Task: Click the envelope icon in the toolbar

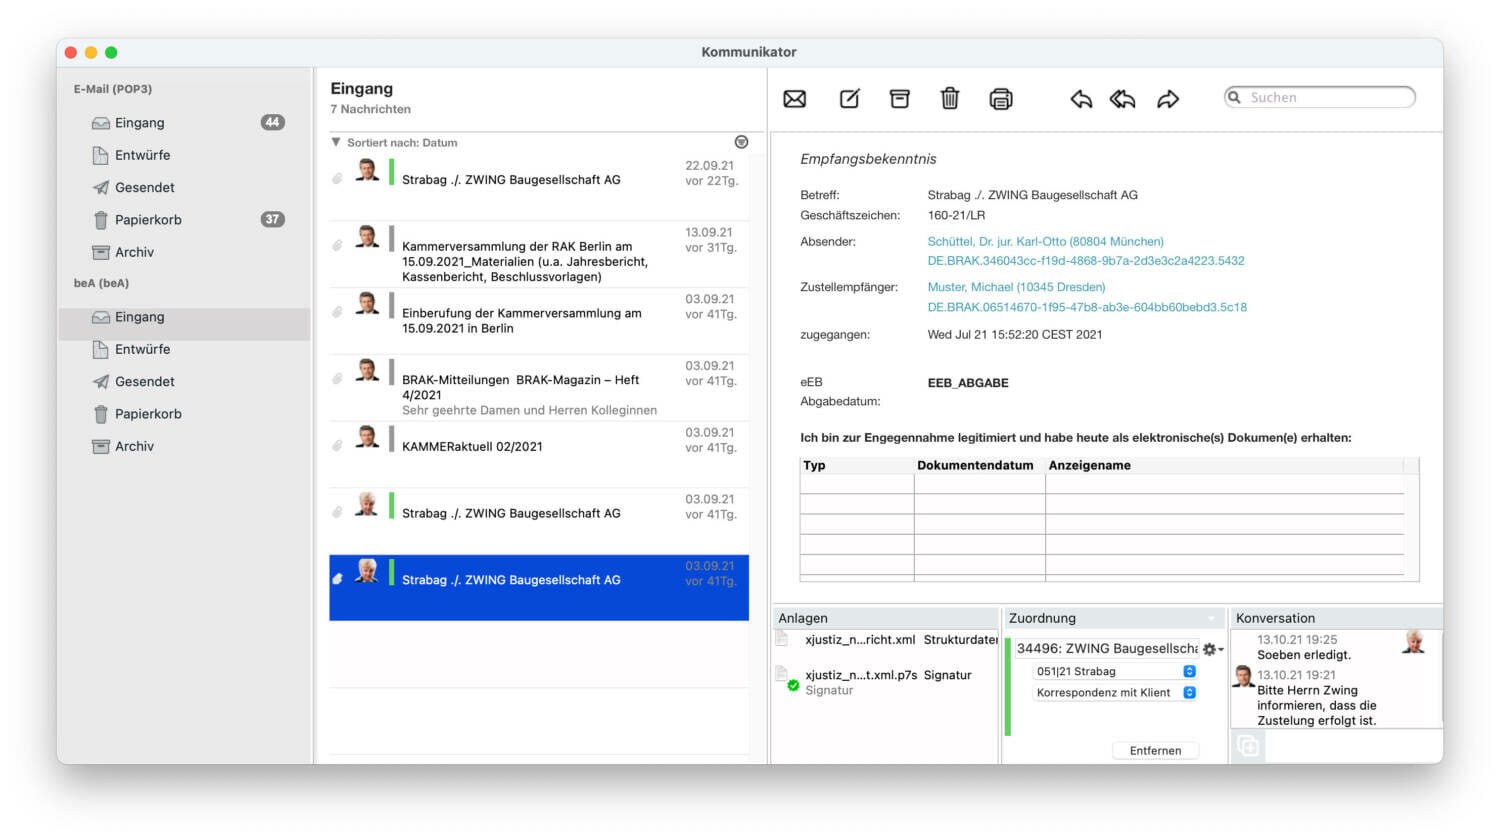Action: pos(794,98)
